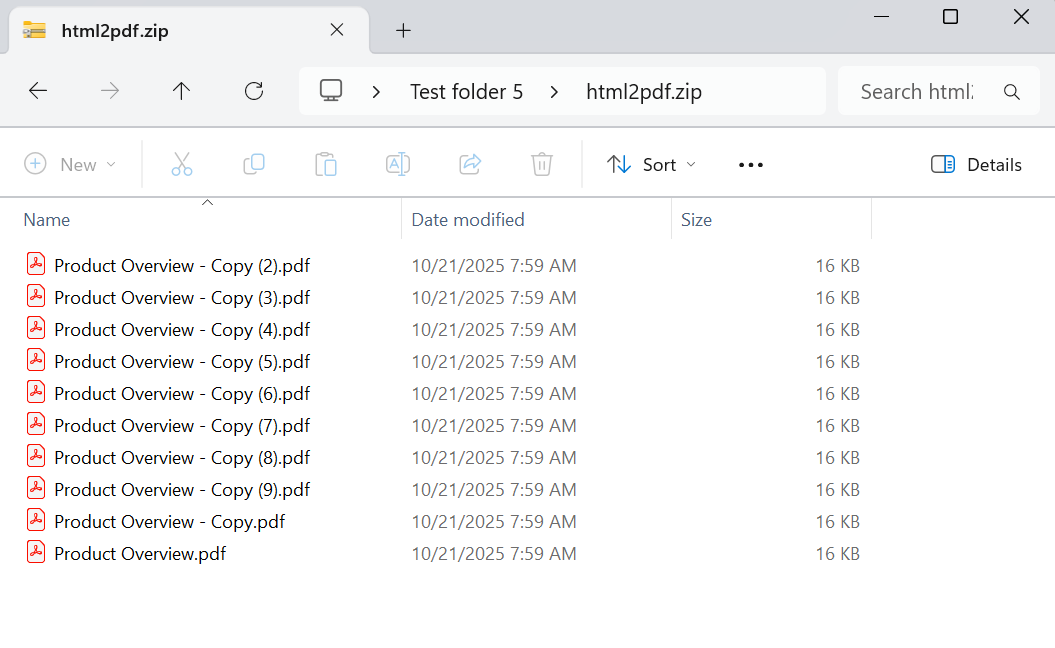
Task: Select the Product Overview.pdf file
Action: point(140,553)
